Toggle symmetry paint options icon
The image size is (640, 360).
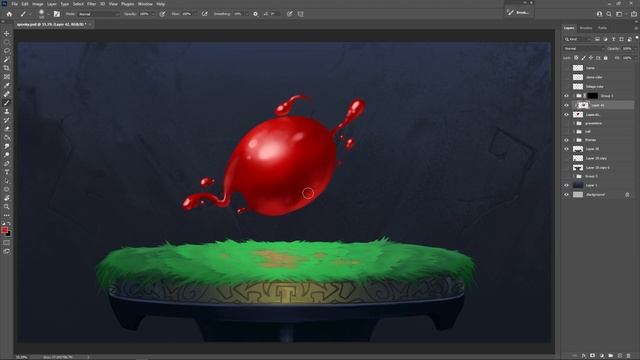pos(301,14)
